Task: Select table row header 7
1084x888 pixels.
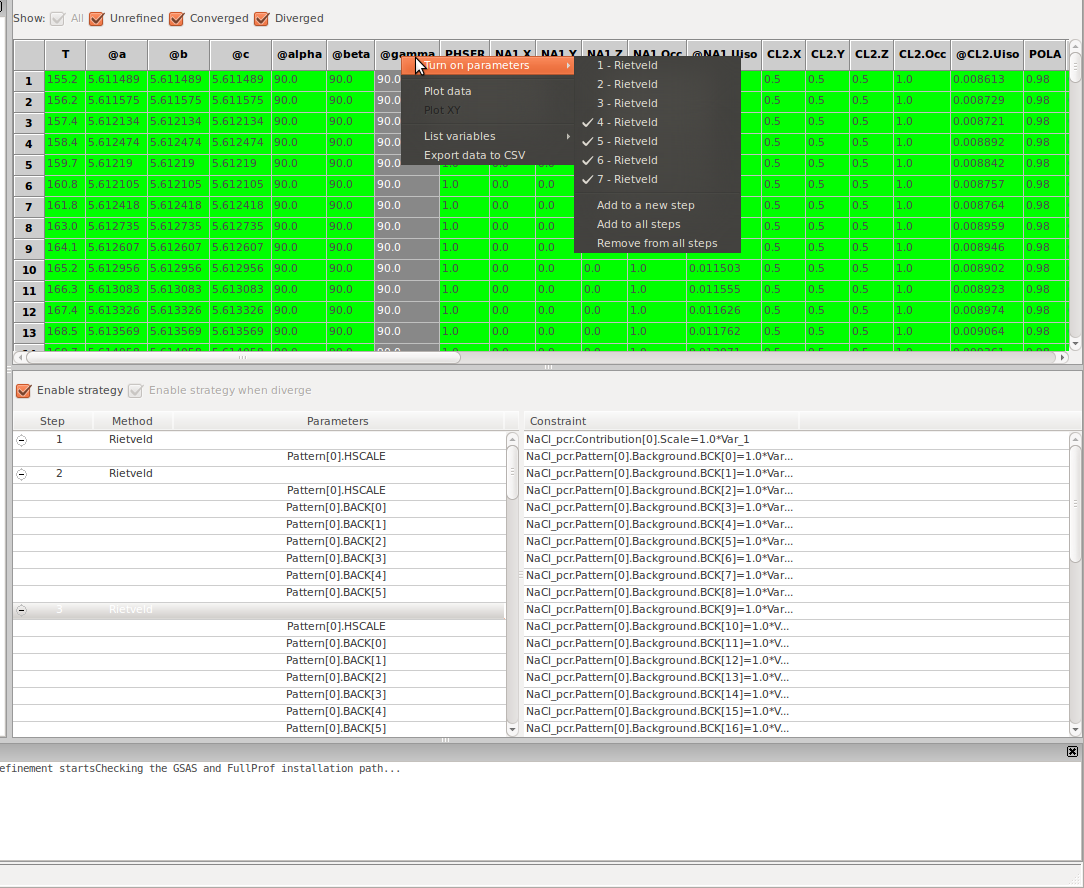Action: (29, 207)
